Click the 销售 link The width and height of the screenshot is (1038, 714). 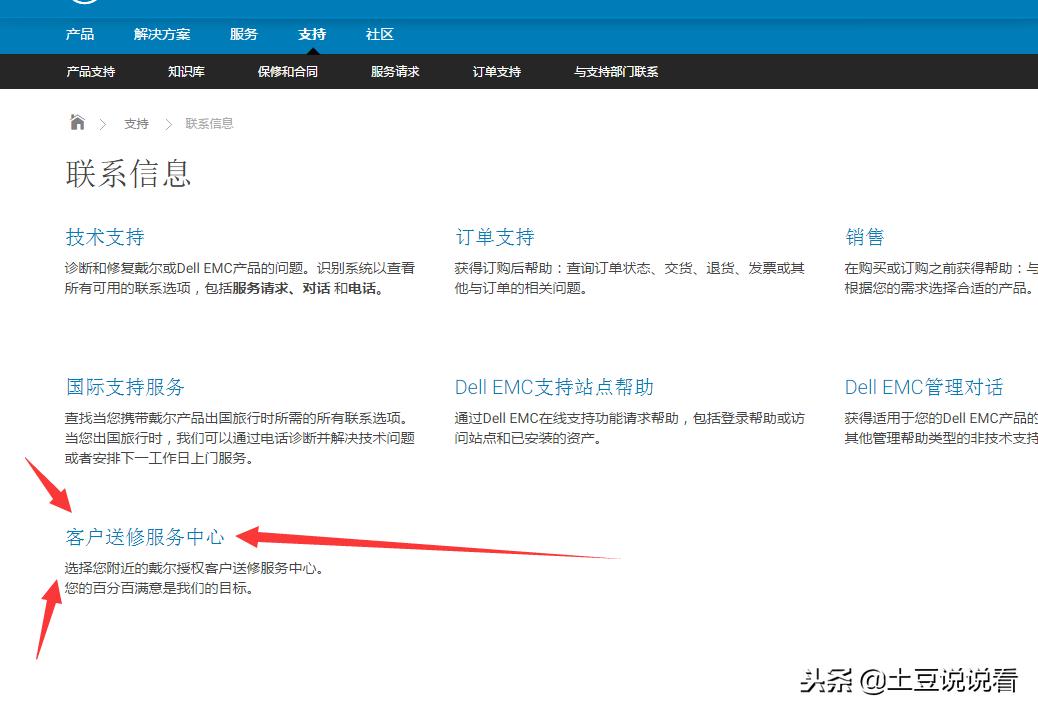pyautogui.click(x=866, y=237)
